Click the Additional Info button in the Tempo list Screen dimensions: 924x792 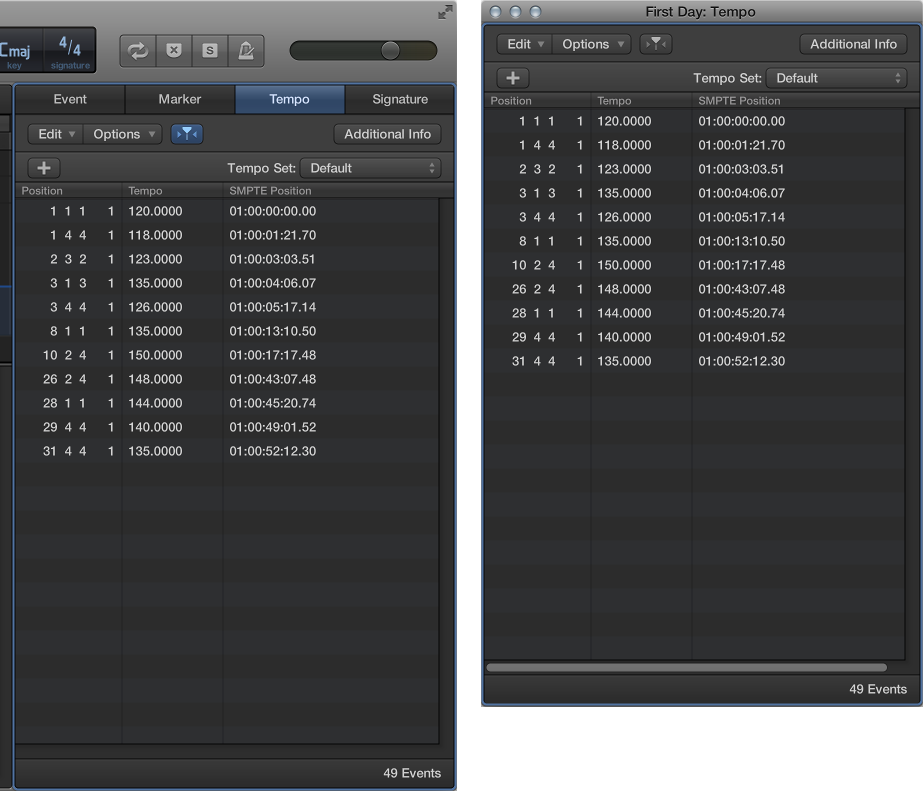[x=387, y=133]
